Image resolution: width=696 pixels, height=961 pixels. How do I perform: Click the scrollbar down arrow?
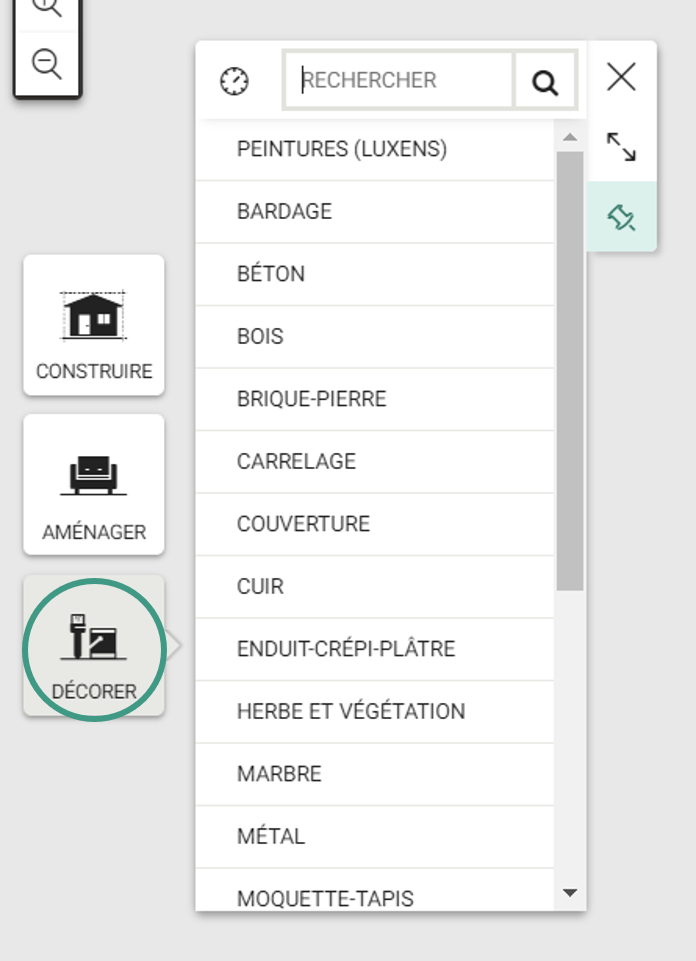point(570,893)
